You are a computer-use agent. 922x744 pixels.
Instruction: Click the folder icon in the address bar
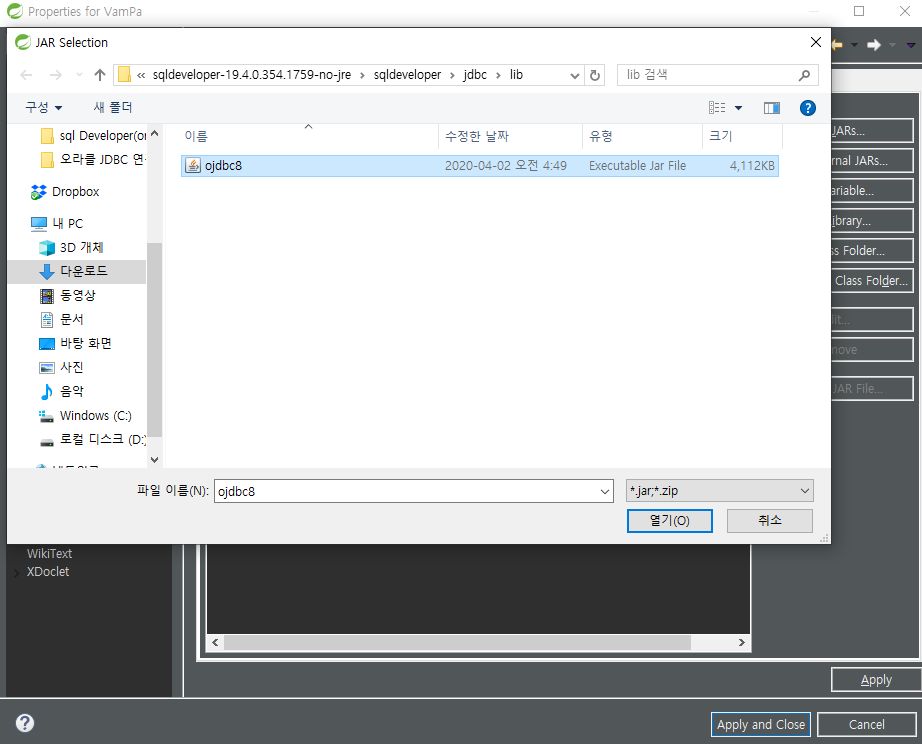(124, 75)
